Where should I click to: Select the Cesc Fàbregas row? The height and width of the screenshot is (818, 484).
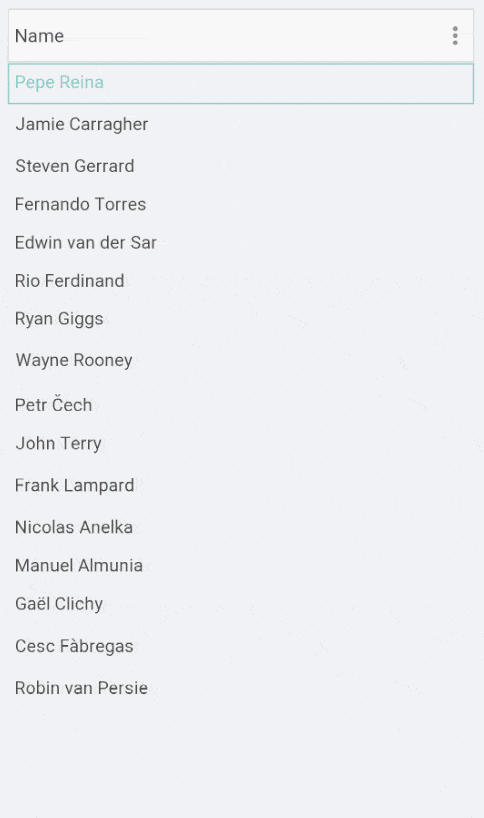[241, 646]
